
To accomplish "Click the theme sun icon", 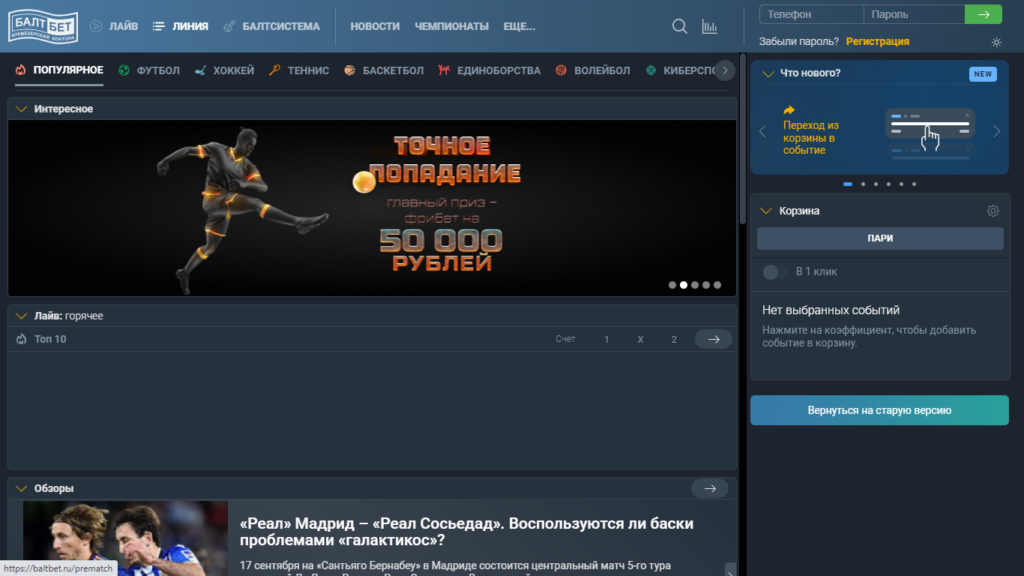I will (996, 42).
